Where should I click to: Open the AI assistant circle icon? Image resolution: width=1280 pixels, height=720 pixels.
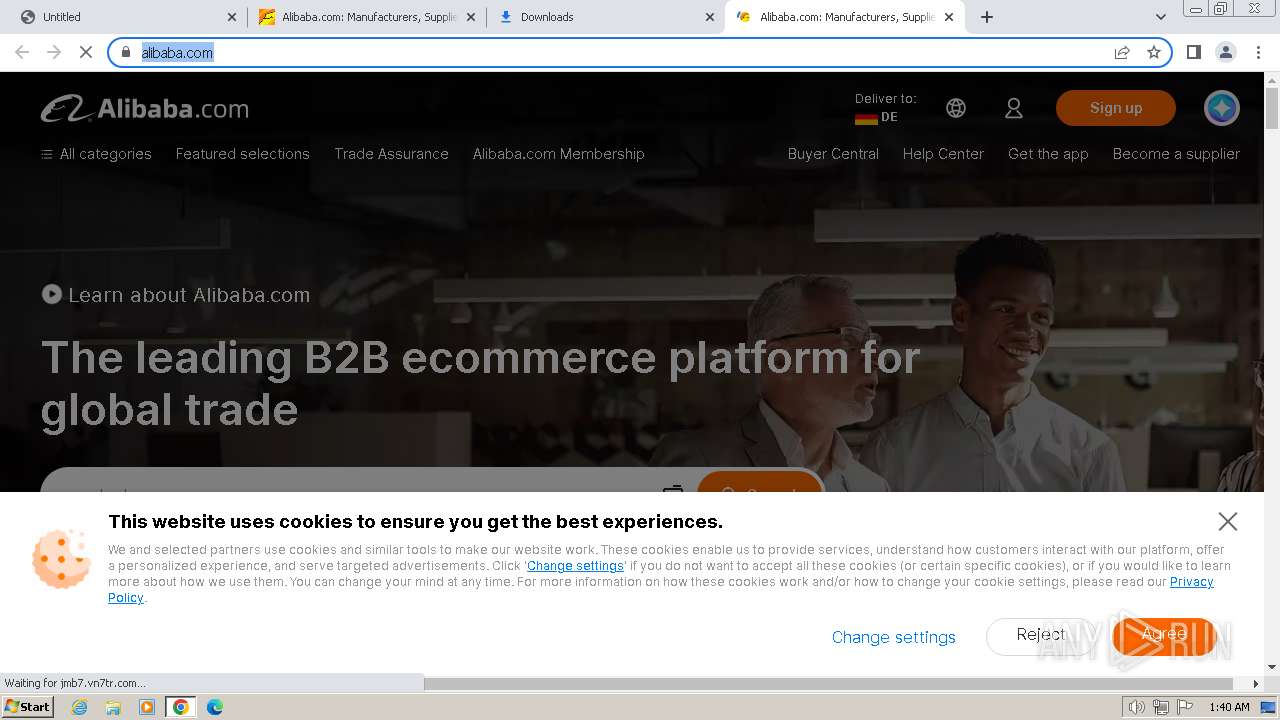pyautogui.click(x=1221, y=108)
